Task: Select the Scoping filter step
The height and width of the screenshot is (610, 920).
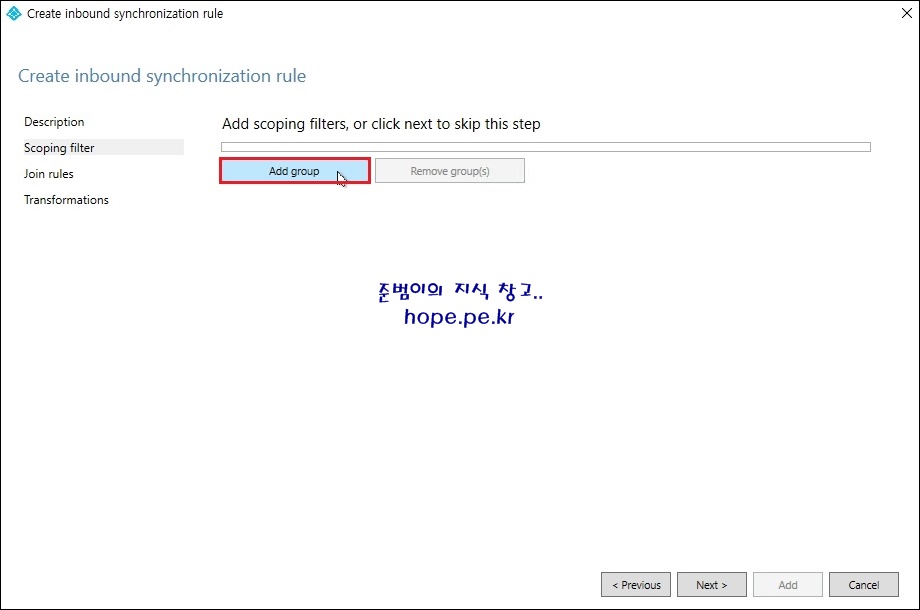Action: pyautogui.click(x=102, y=147)
